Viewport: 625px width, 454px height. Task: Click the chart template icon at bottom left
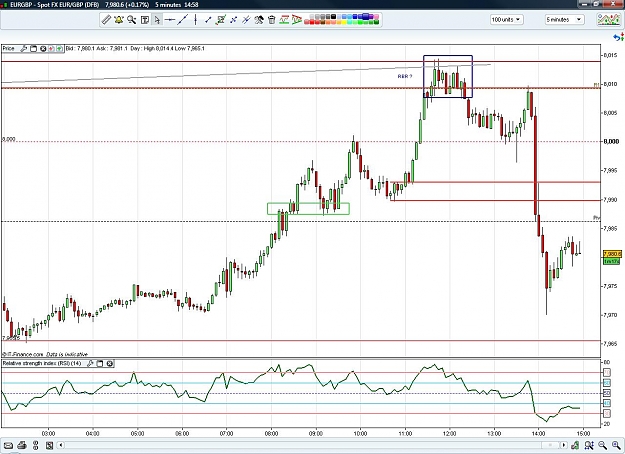click(49, 445)
